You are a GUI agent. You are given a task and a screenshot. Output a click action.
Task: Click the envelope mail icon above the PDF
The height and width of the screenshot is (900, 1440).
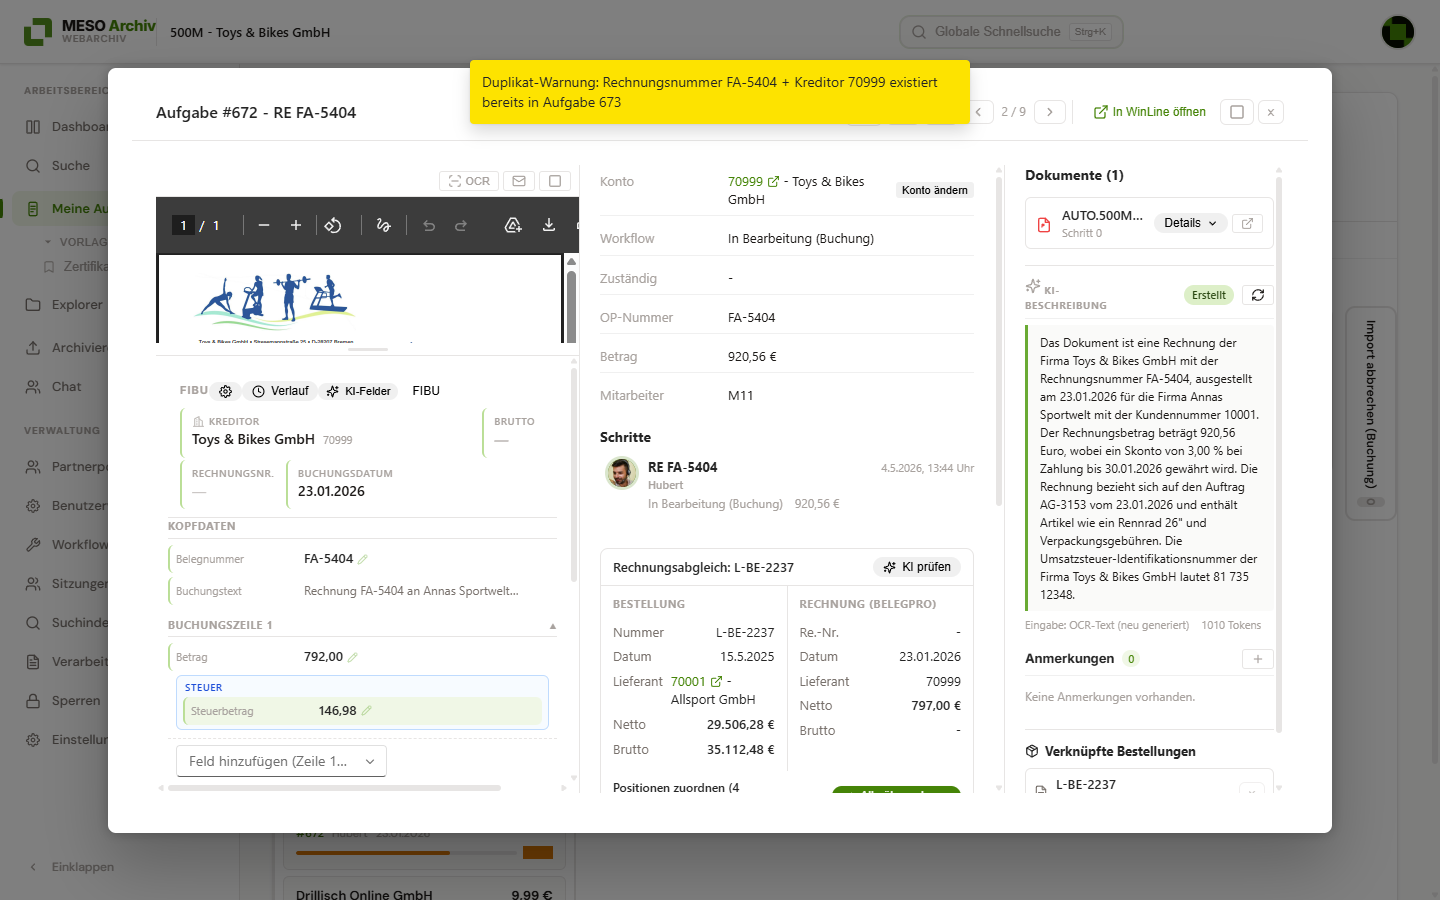[x=518, y=181]
